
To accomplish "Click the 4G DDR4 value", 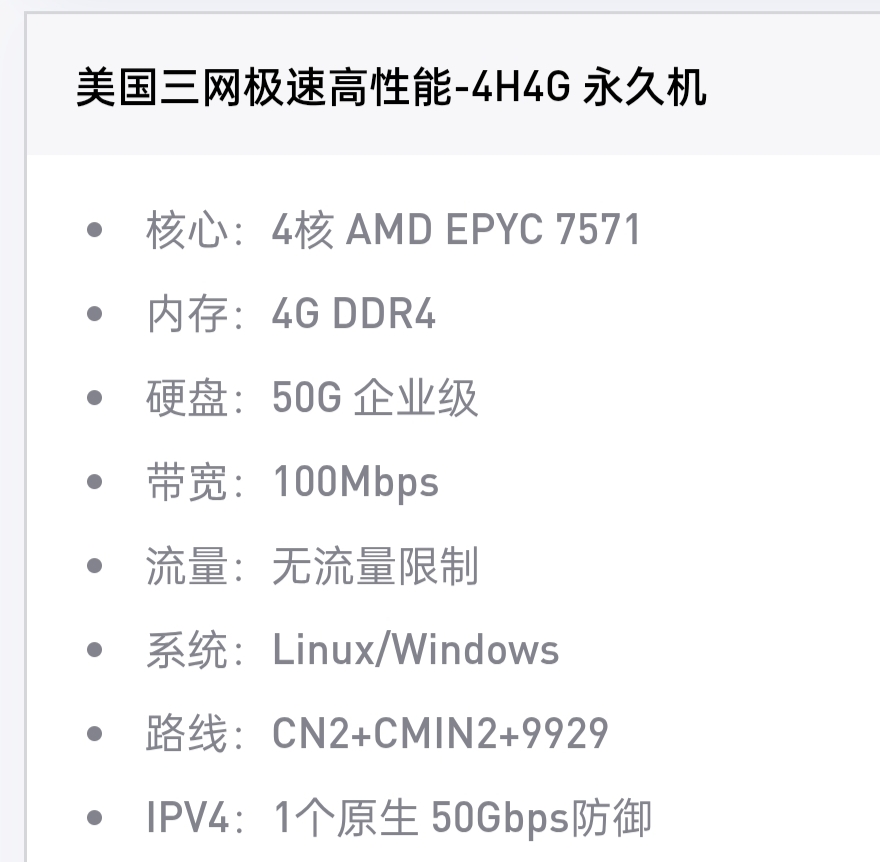I will pos(354,315).
